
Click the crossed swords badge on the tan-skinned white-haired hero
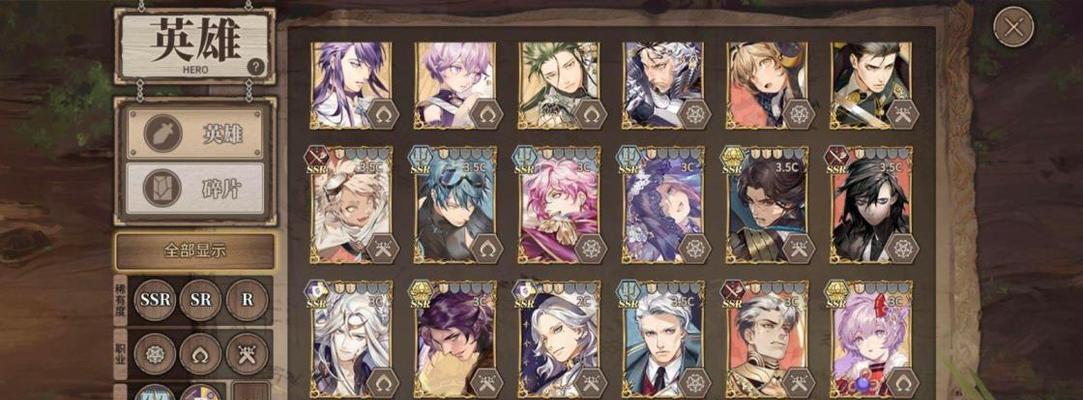pyautogui.click(x=383, y=249)
